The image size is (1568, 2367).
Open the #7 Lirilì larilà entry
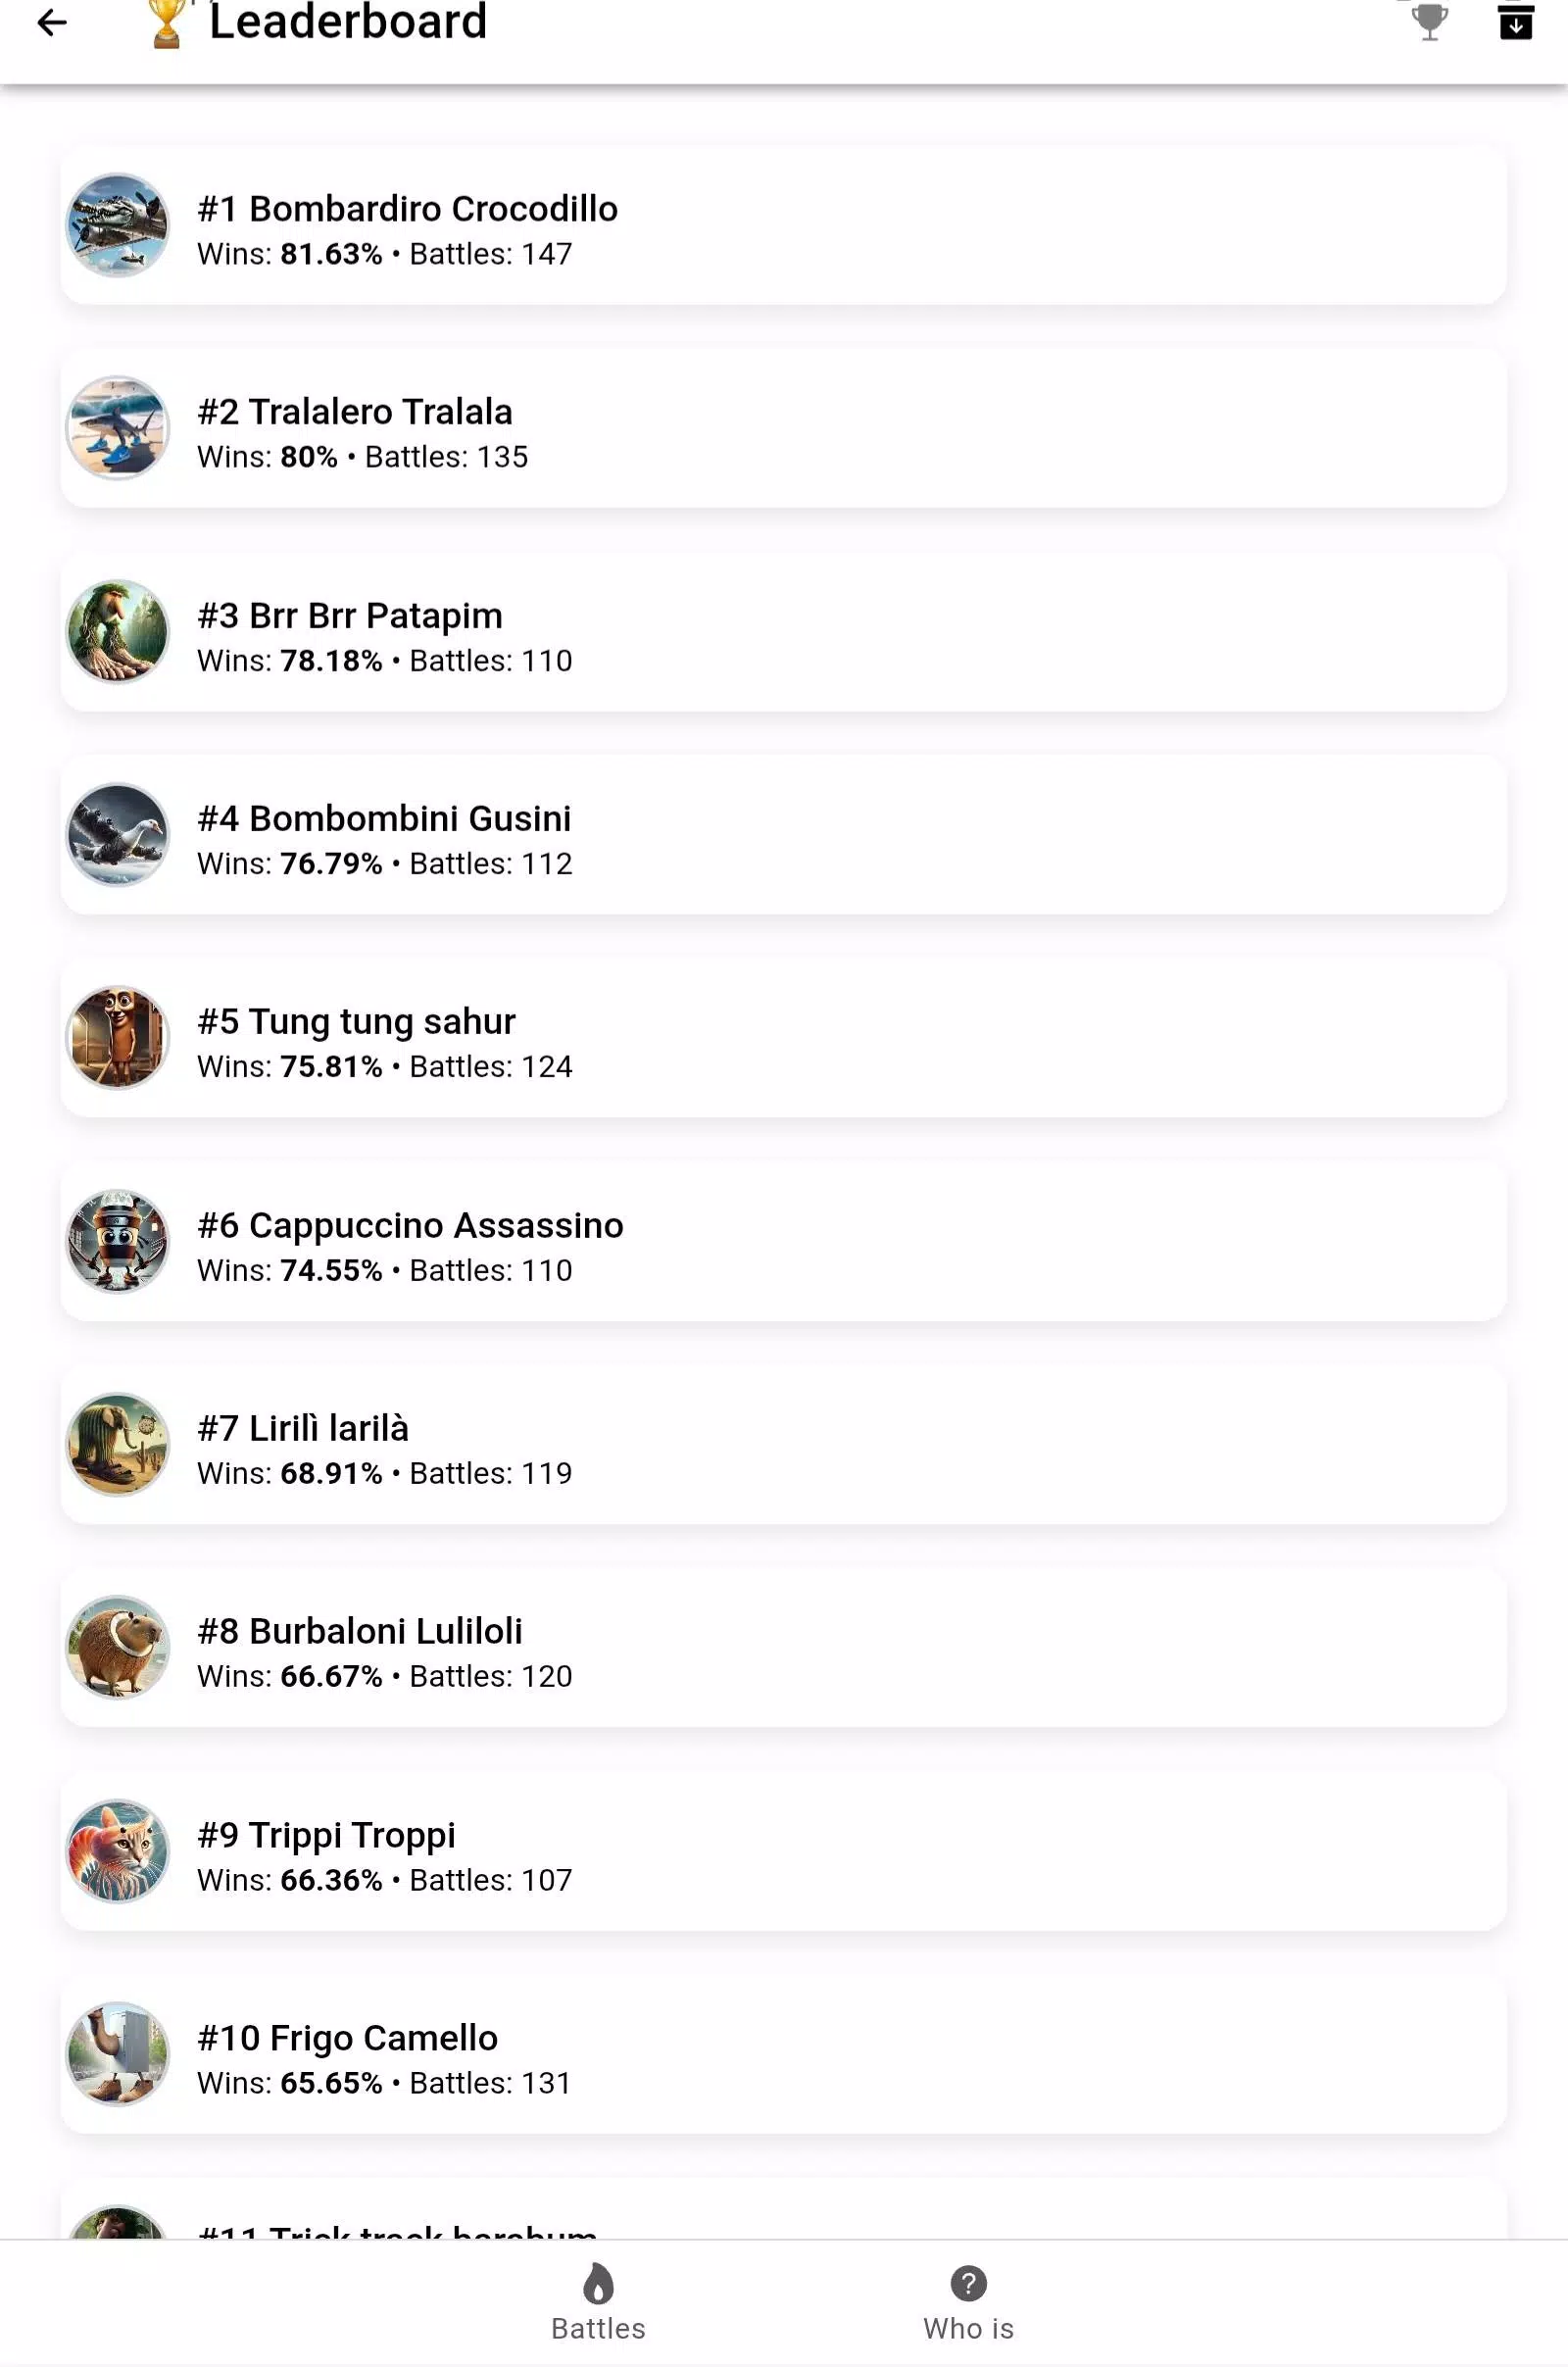pyautogui.click(x=784, y=1445)
